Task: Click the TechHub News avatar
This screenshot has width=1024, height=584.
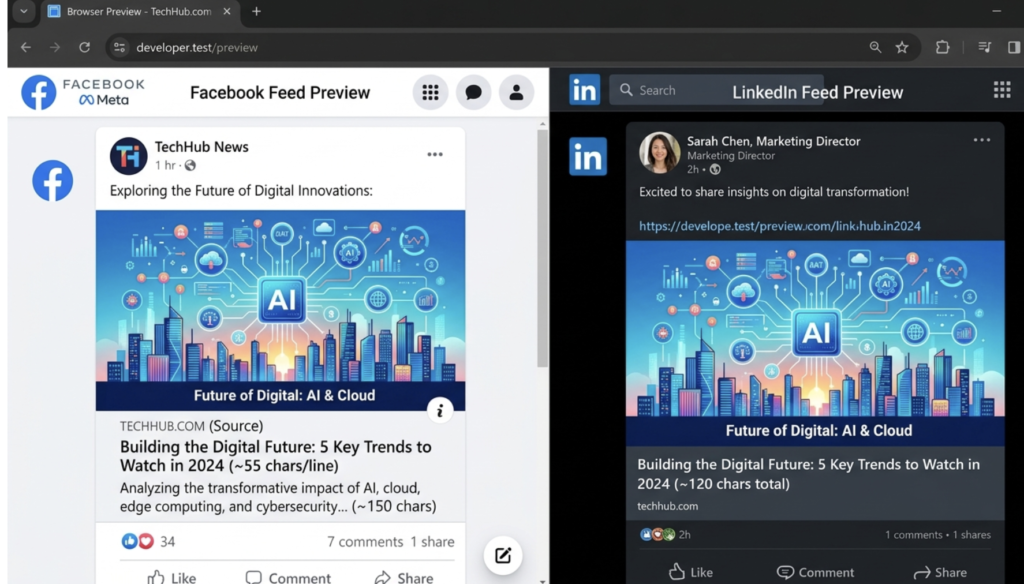Action: 129,155
